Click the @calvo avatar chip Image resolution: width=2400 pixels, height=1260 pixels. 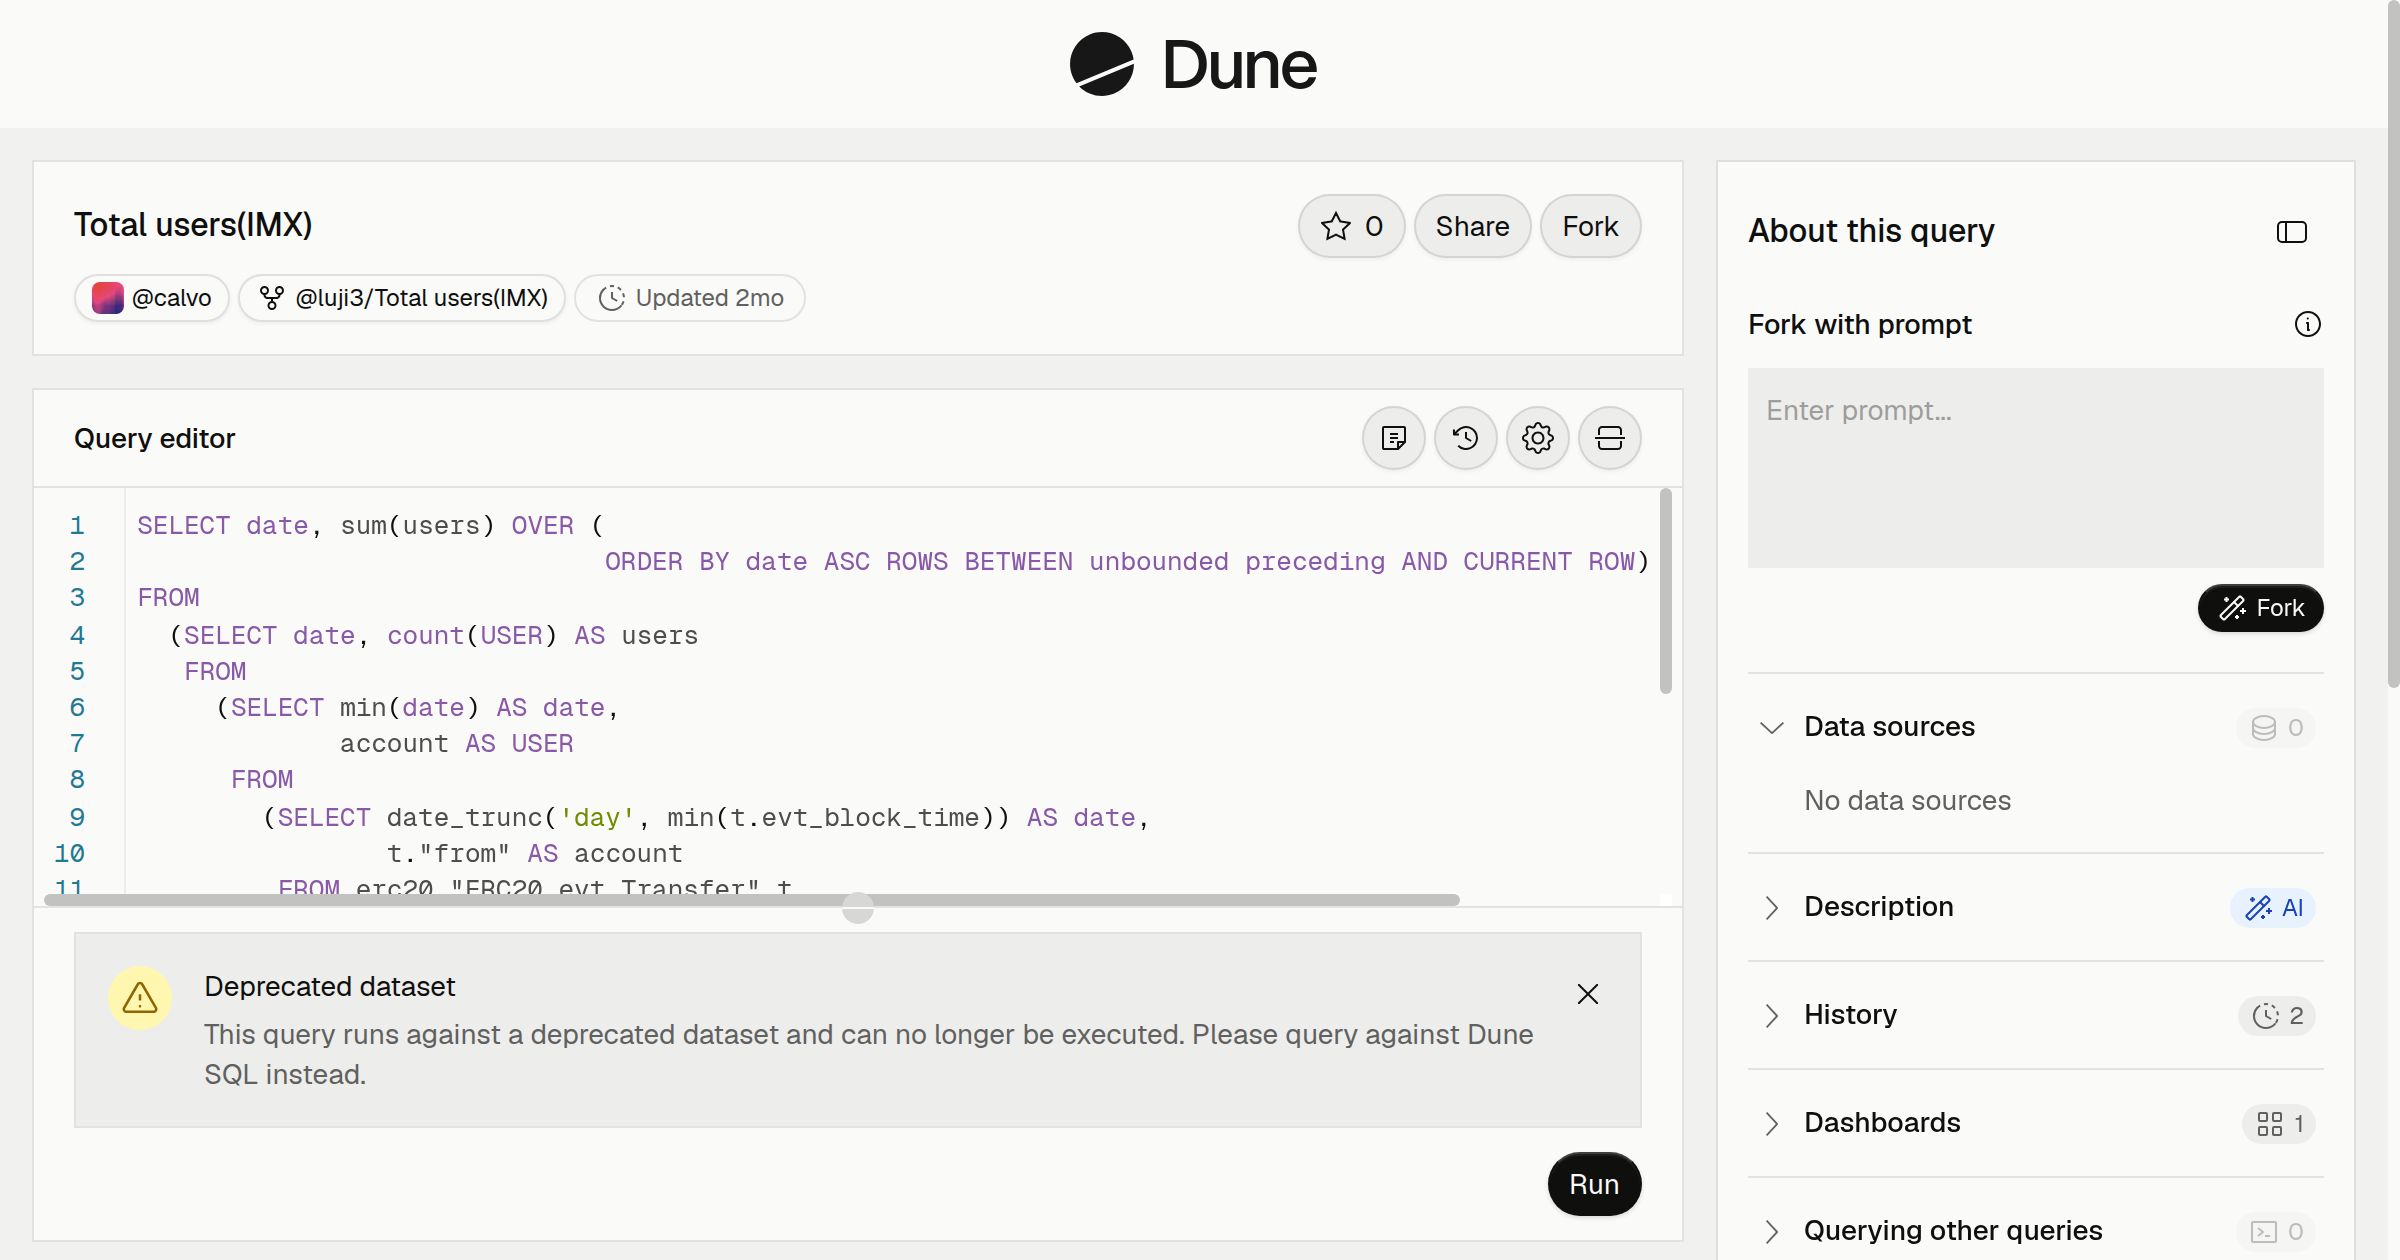pyautogui.click(x=152, y=298)
